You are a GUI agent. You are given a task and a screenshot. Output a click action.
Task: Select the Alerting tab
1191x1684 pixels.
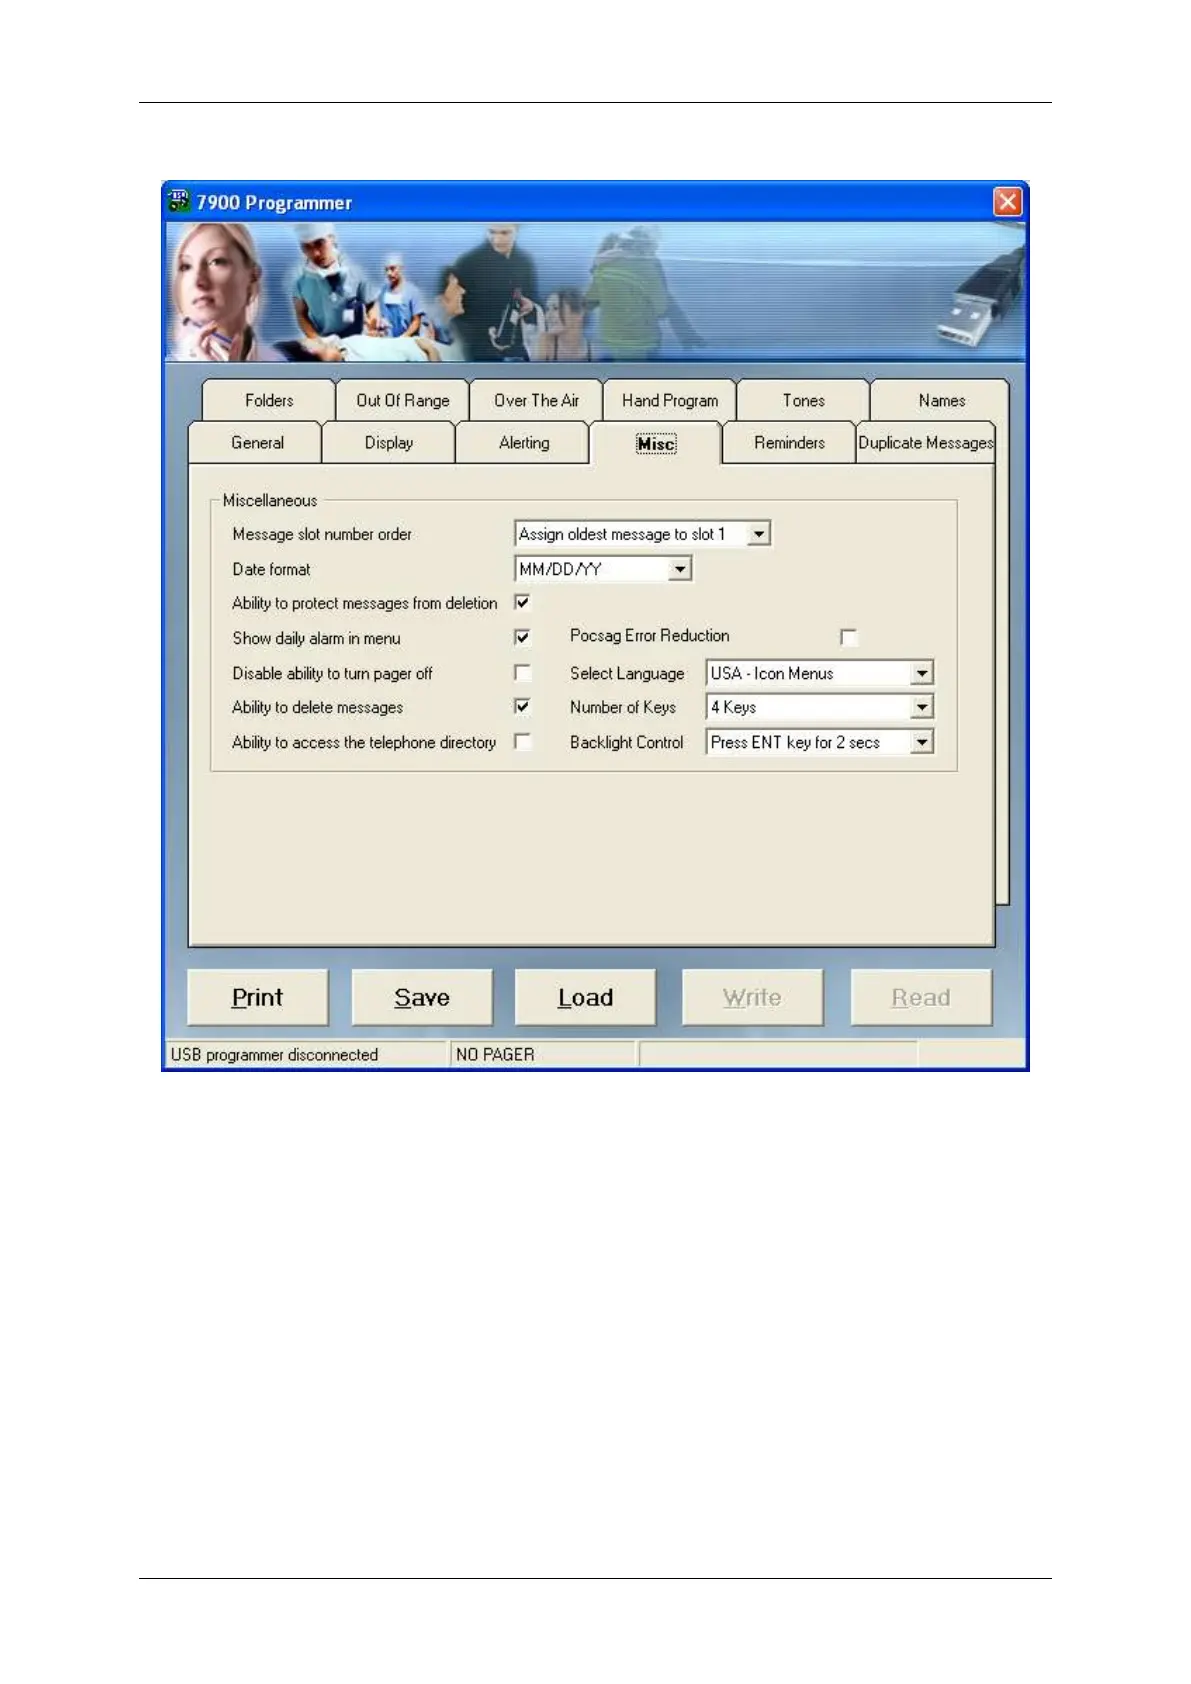(x=524, y=442)
